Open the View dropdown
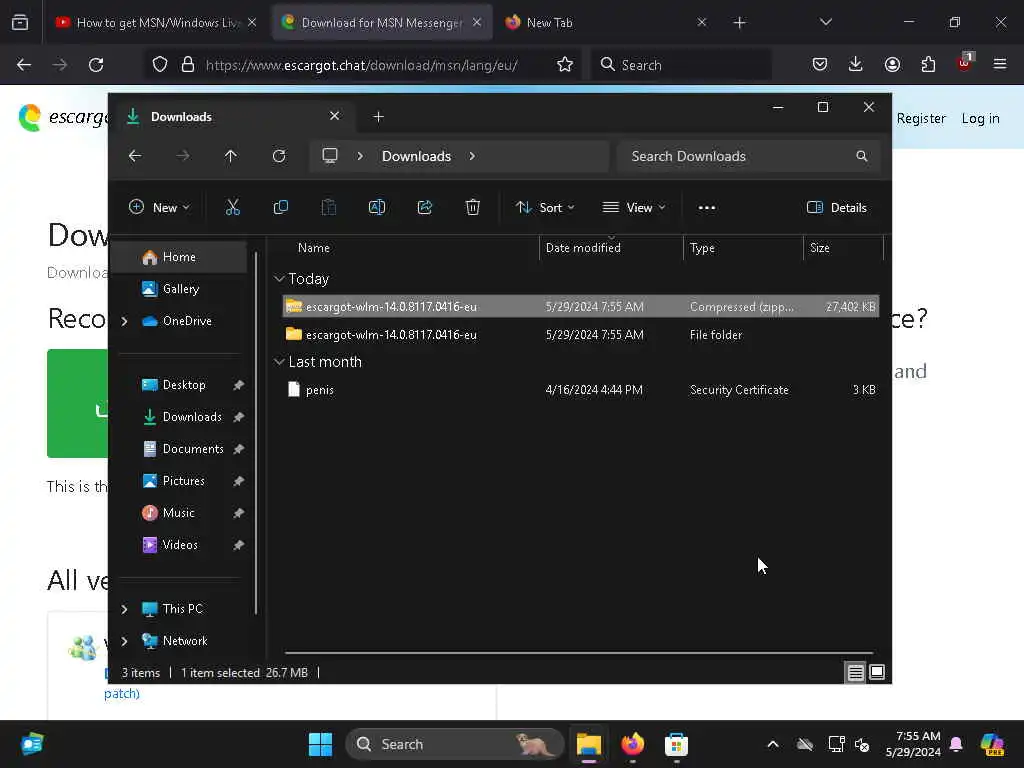This screenshot has width=1024, height=768. [633, 208]
